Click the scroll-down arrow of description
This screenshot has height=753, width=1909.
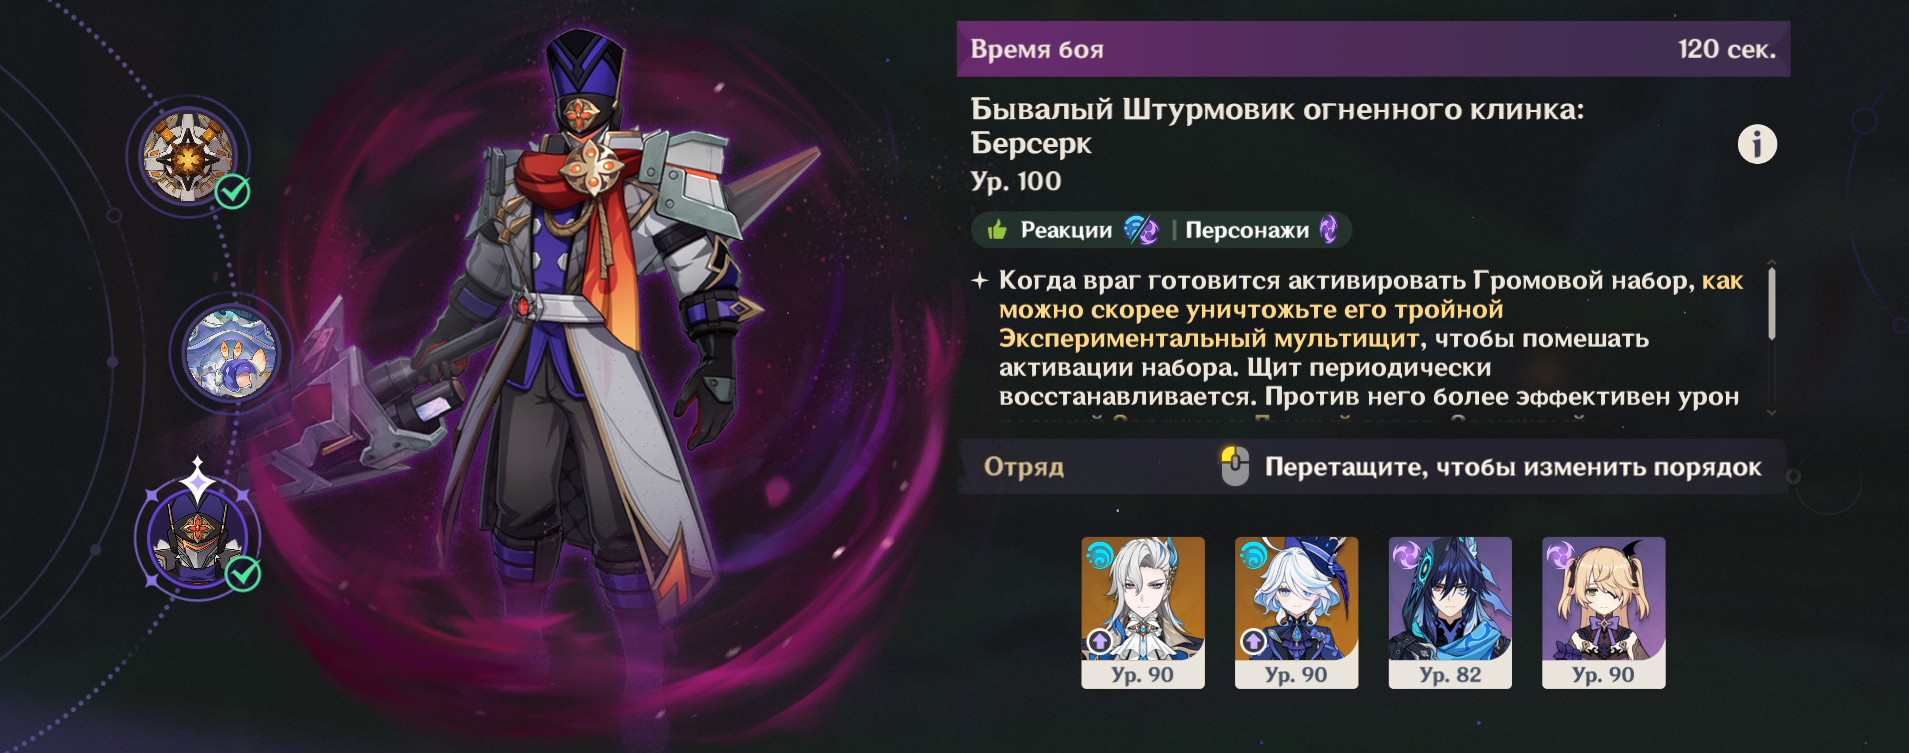click(1772, 412)
